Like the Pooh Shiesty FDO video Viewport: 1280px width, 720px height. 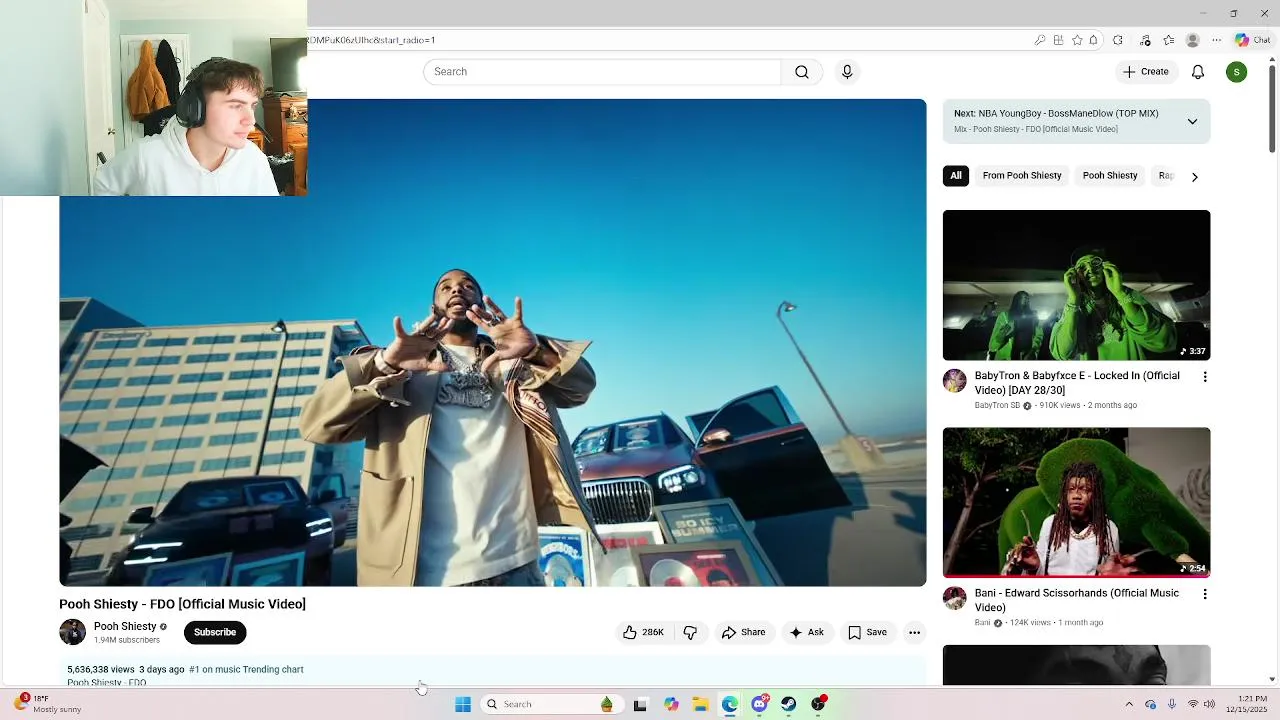(643, 632)
